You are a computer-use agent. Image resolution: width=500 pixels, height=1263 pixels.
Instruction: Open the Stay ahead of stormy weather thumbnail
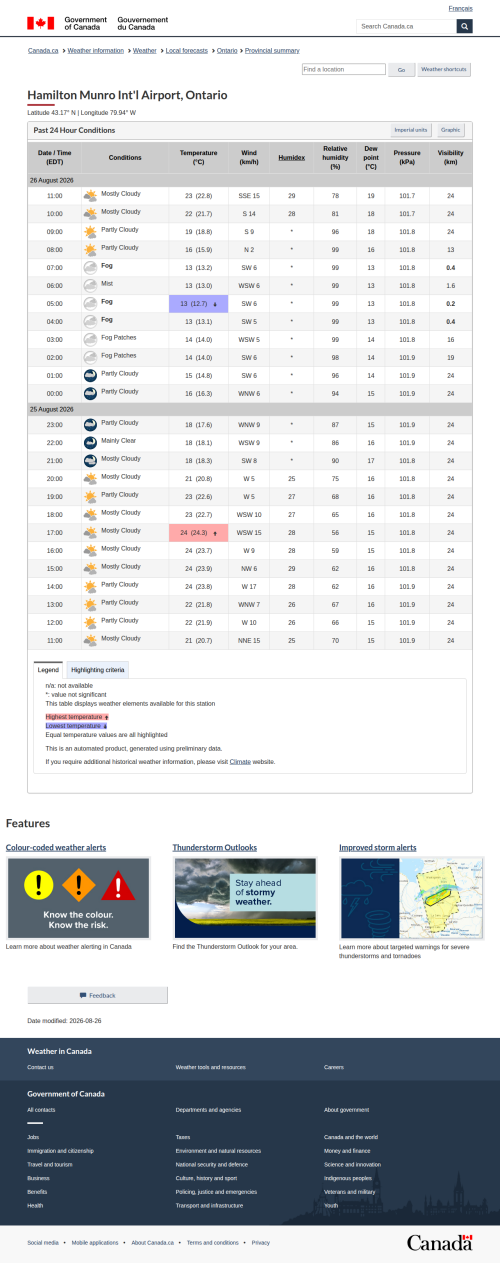pos(245,898)
